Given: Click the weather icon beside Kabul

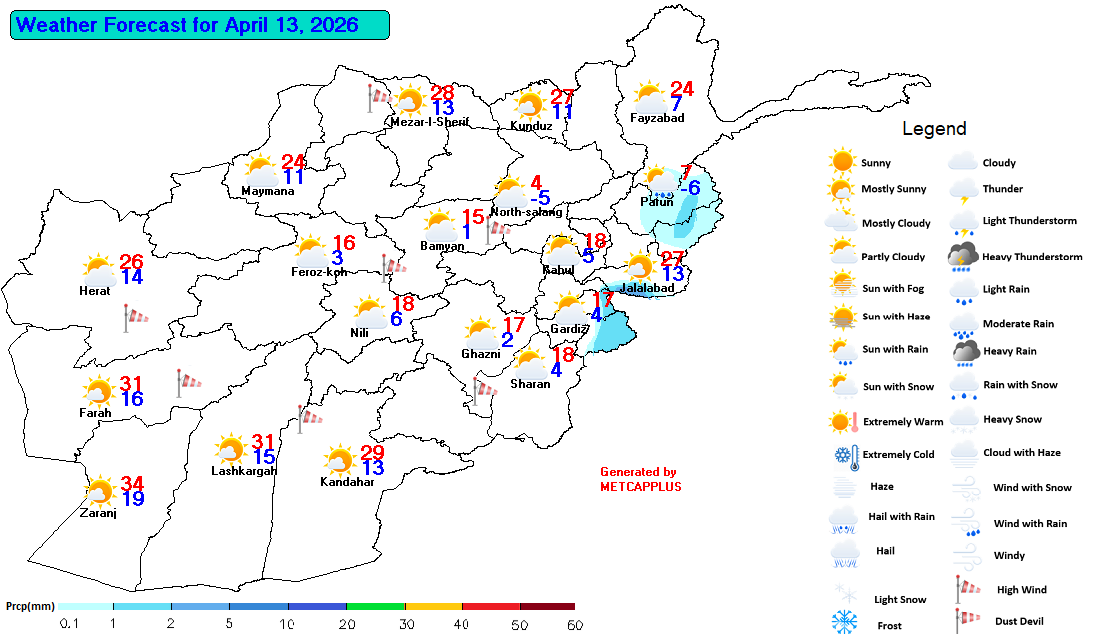Looking at the screenshot, I should coord(561,250).
